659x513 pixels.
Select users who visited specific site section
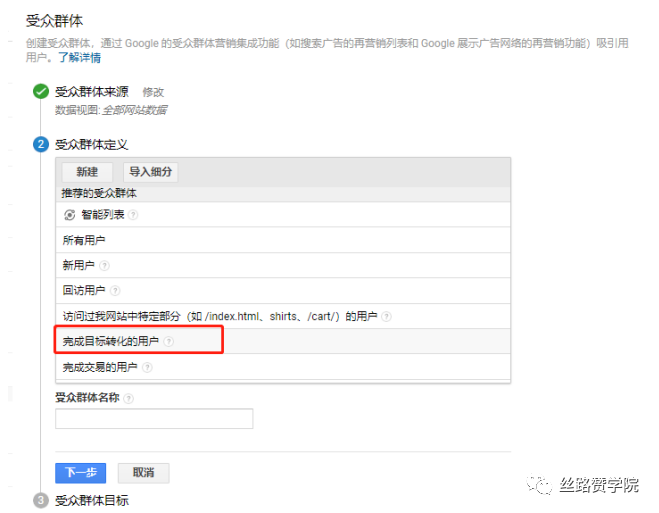(x=283, y=316)
